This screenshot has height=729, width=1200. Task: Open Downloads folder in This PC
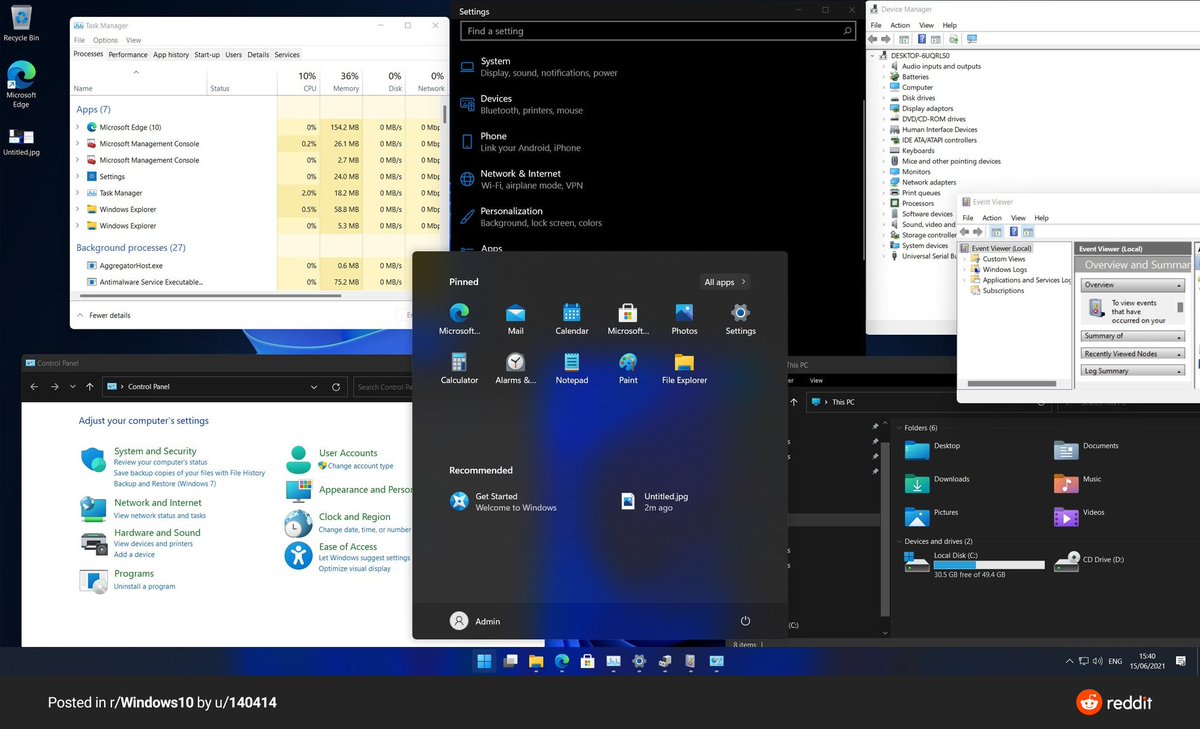click(937, 482)
